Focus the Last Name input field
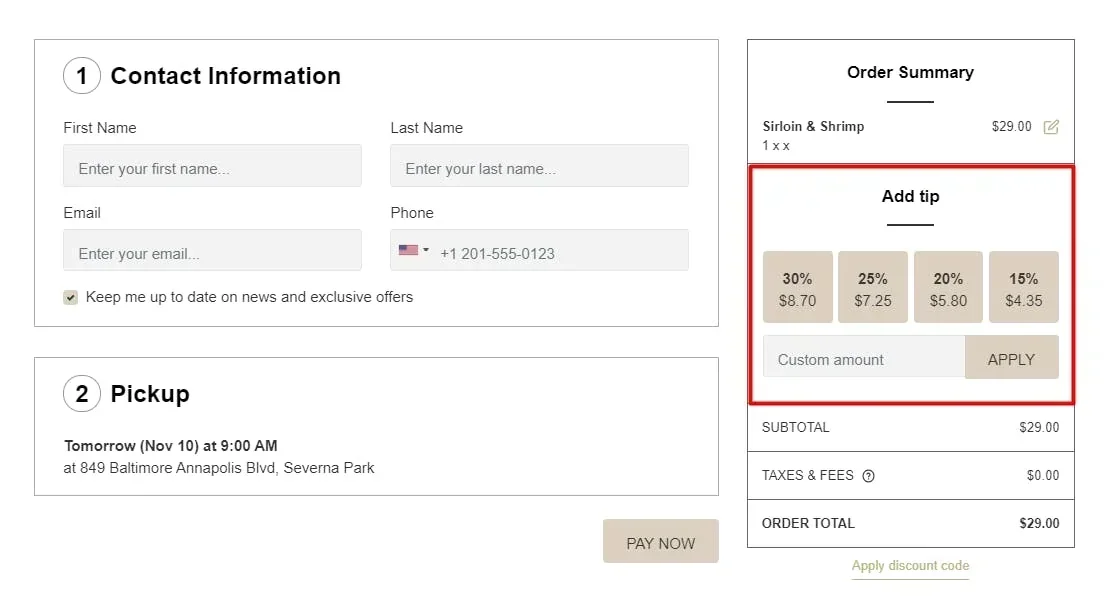 tap(539, 166)
